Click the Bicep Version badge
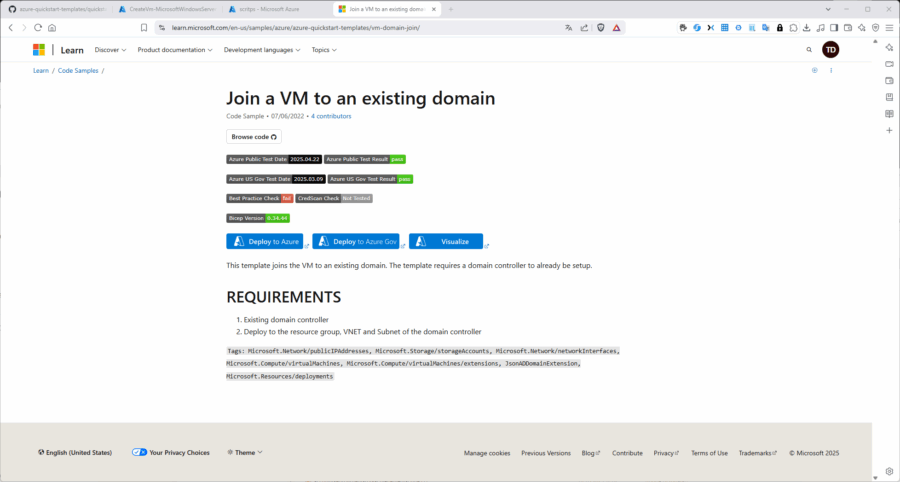 (258, 218)
